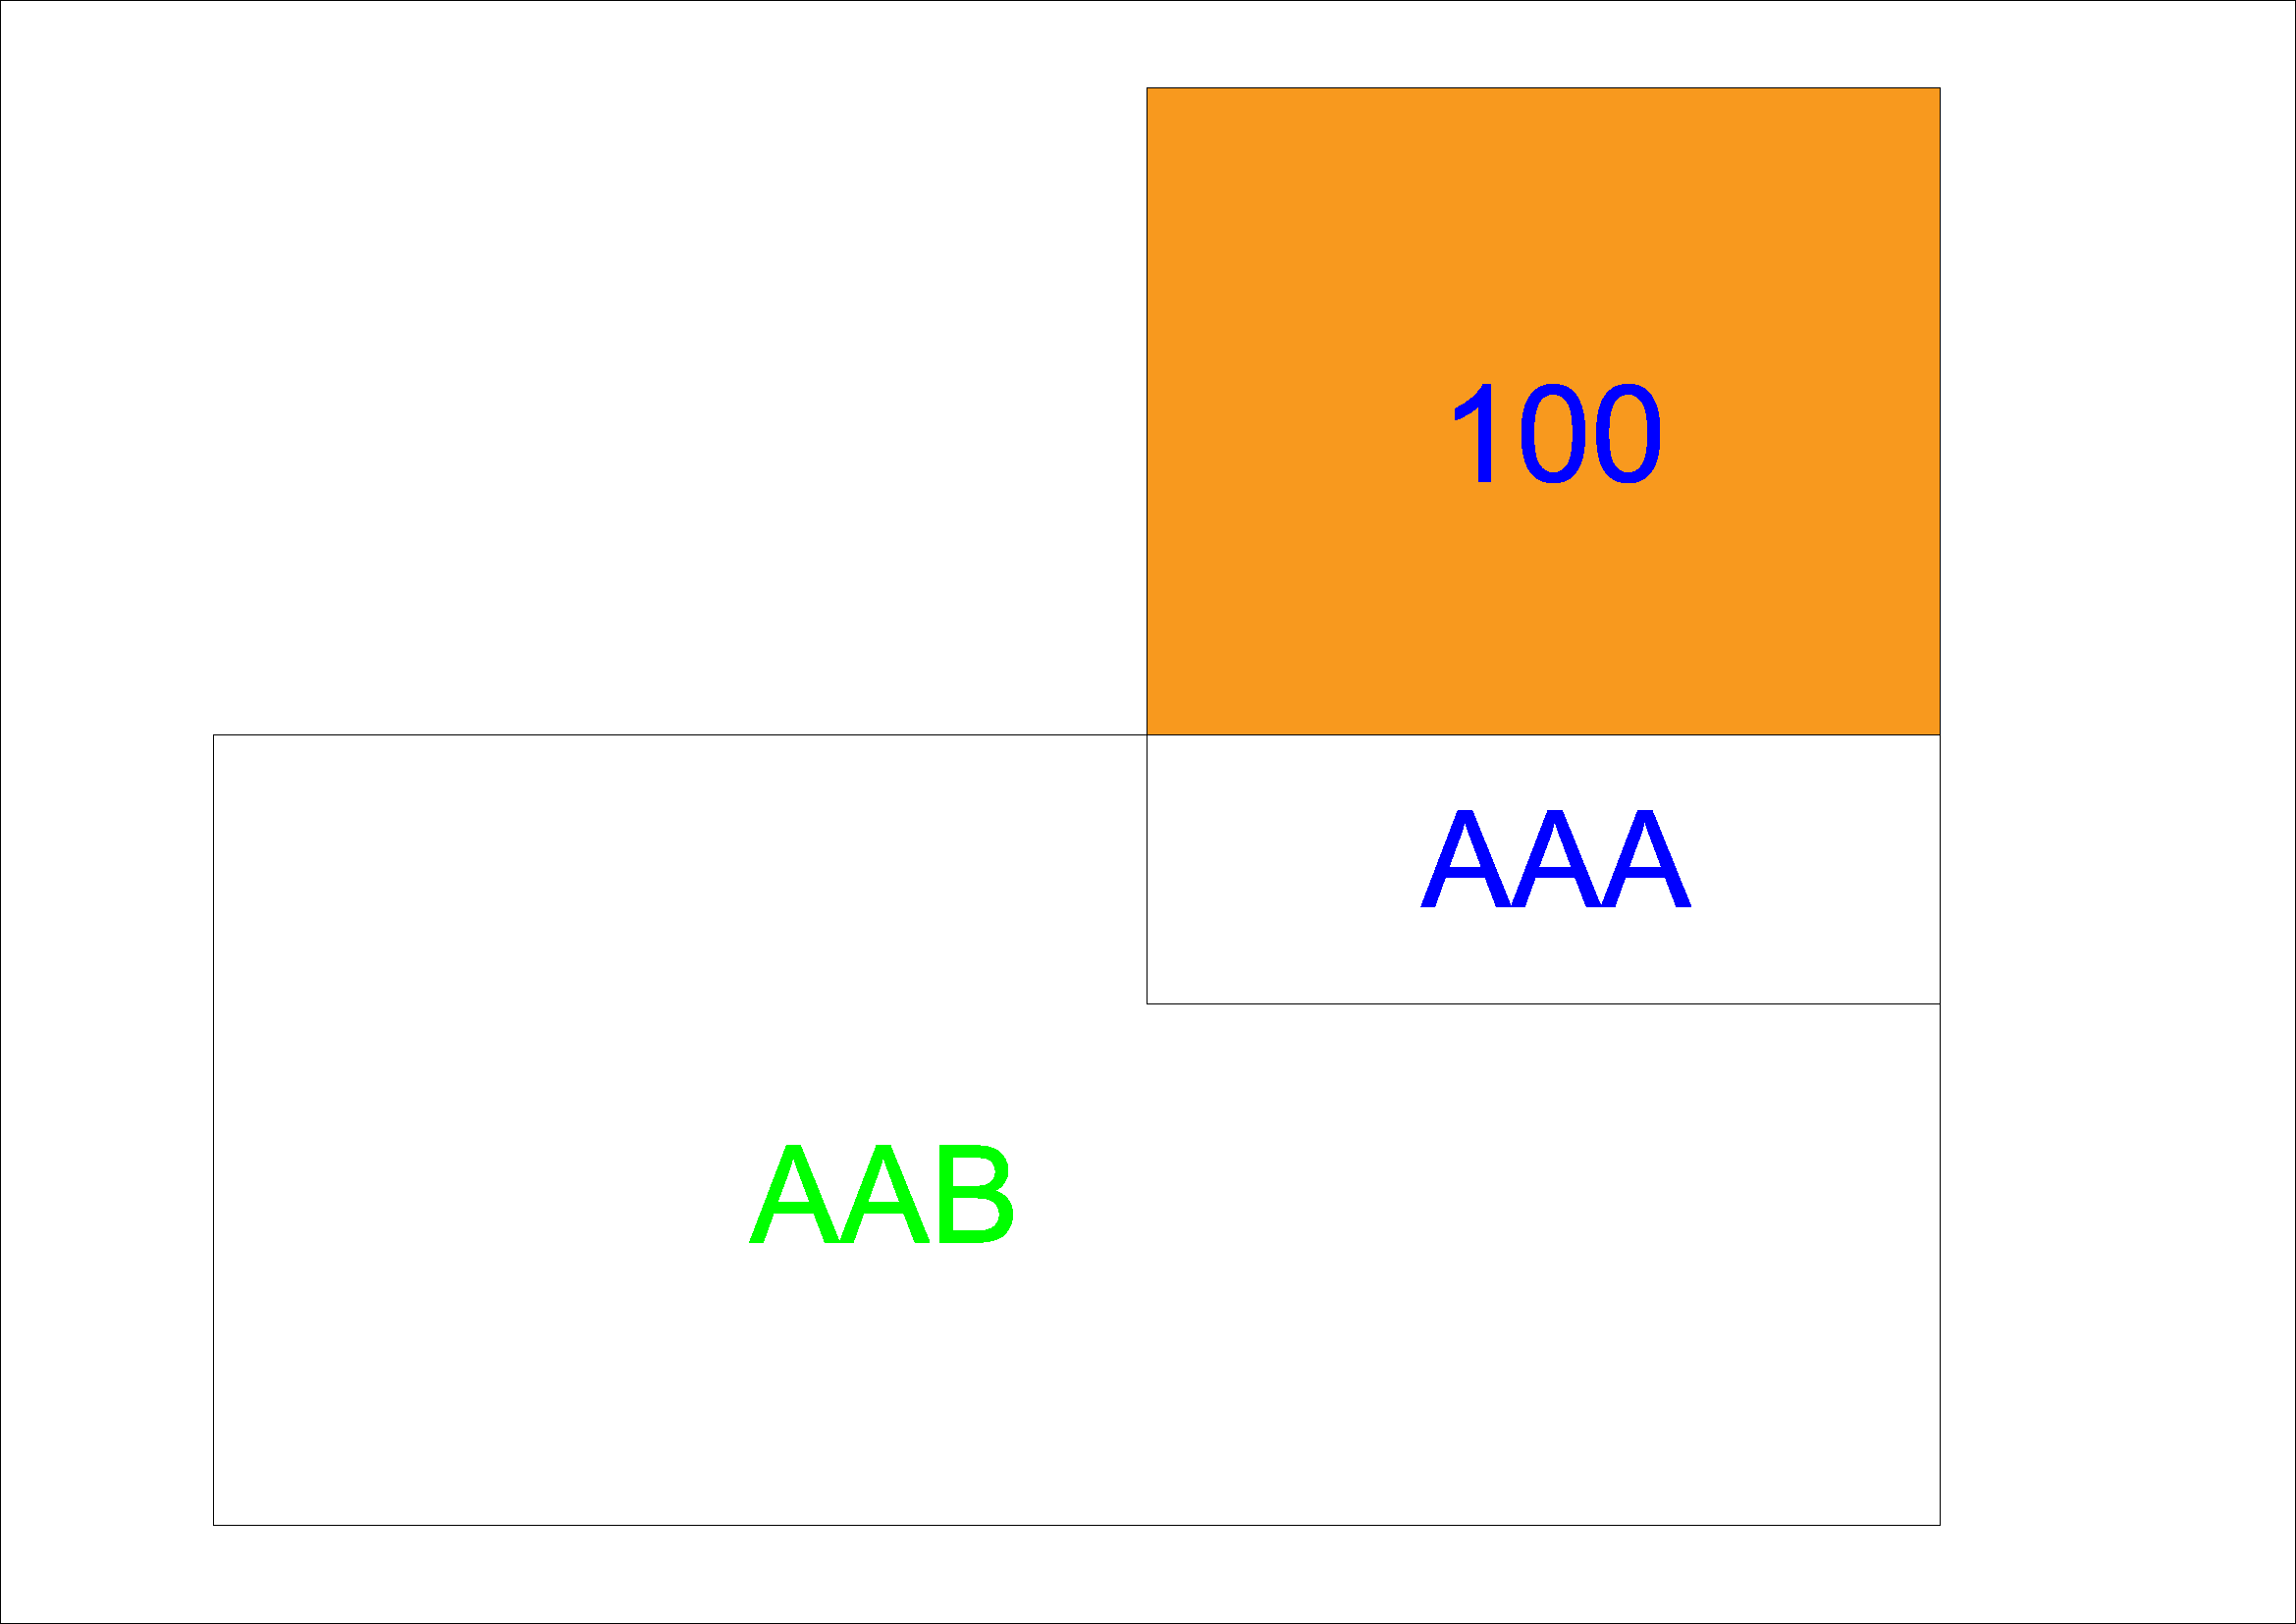The height and width of the screenshot is (1624, 2296).
Task: Click the left edge of AAB box
Action: click(213, 1130)
